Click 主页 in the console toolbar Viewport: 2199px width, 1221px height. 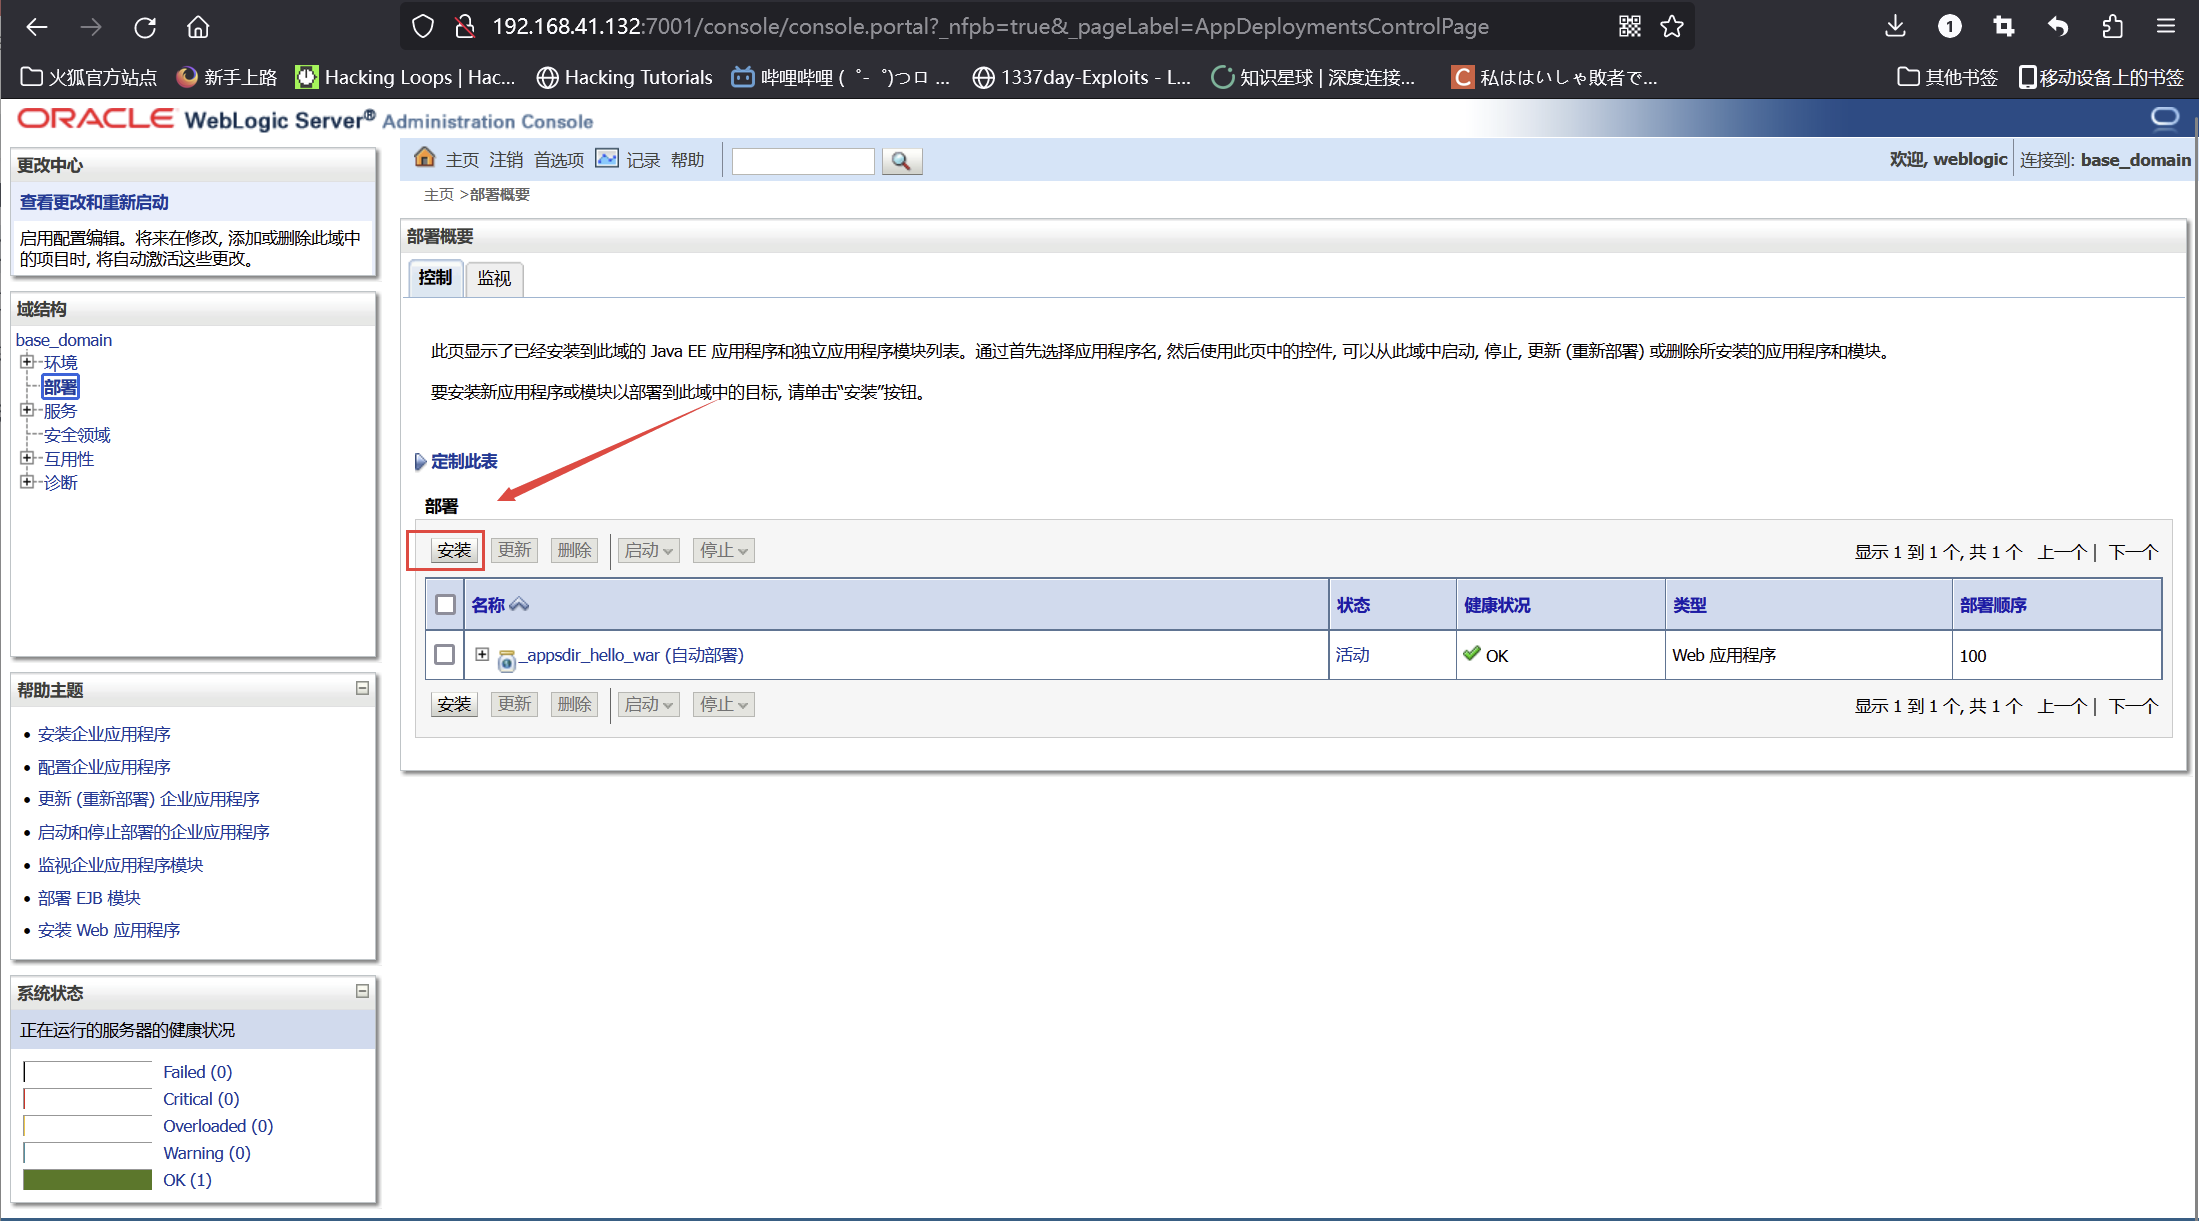pyautogui.click(x=462, y=160)
